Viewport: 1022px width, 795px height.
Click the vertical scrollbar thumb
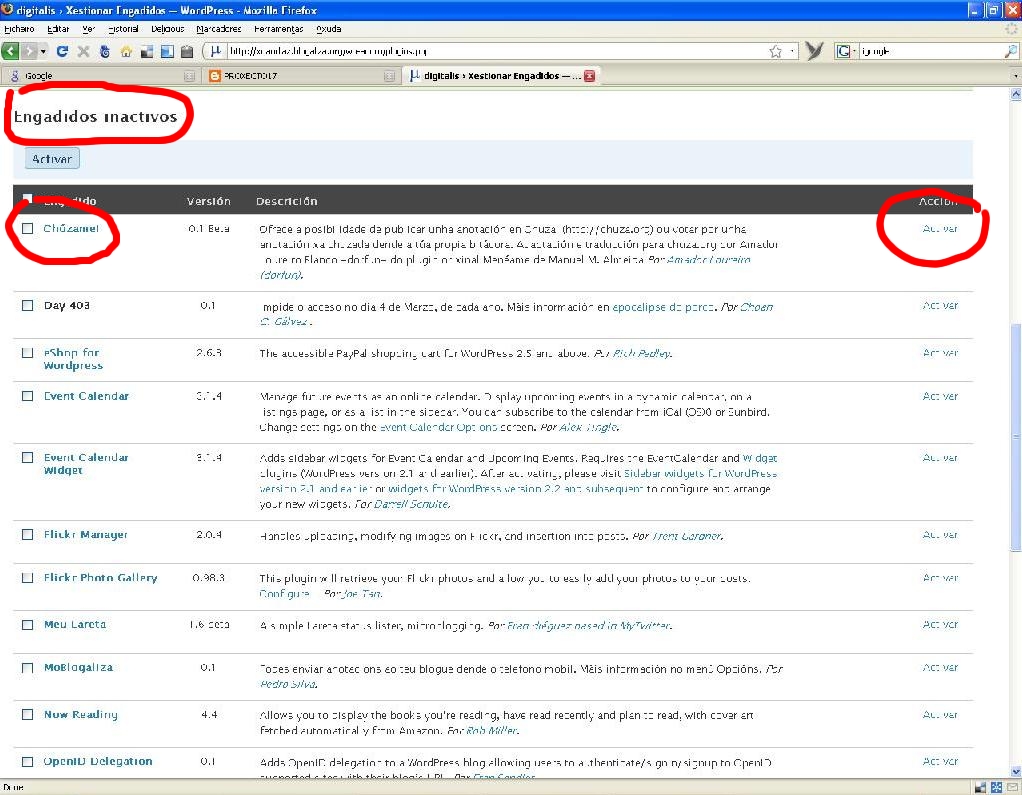pyautogui.click(x=1015, y=437)
